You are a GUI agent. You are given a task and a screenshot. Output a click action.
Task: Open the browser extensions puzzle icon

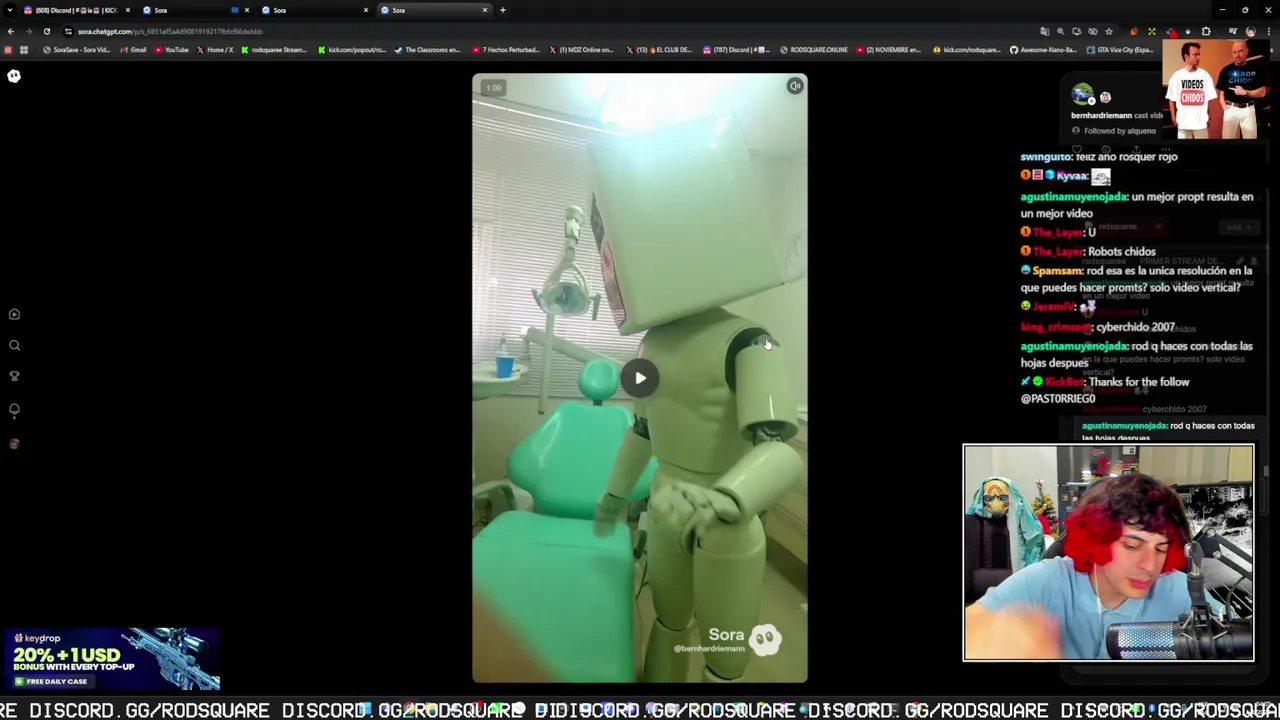pos(1206,31)
